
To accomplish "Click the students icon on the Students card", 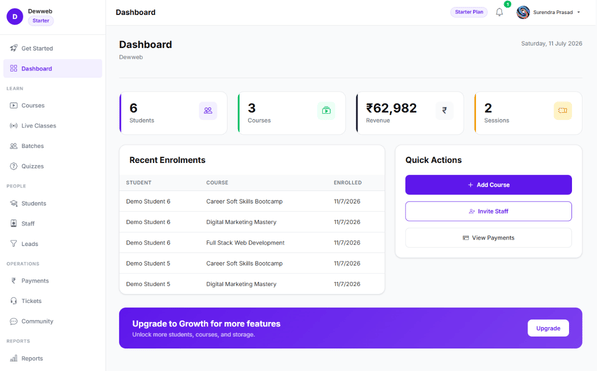I will [x=208, y=110].
